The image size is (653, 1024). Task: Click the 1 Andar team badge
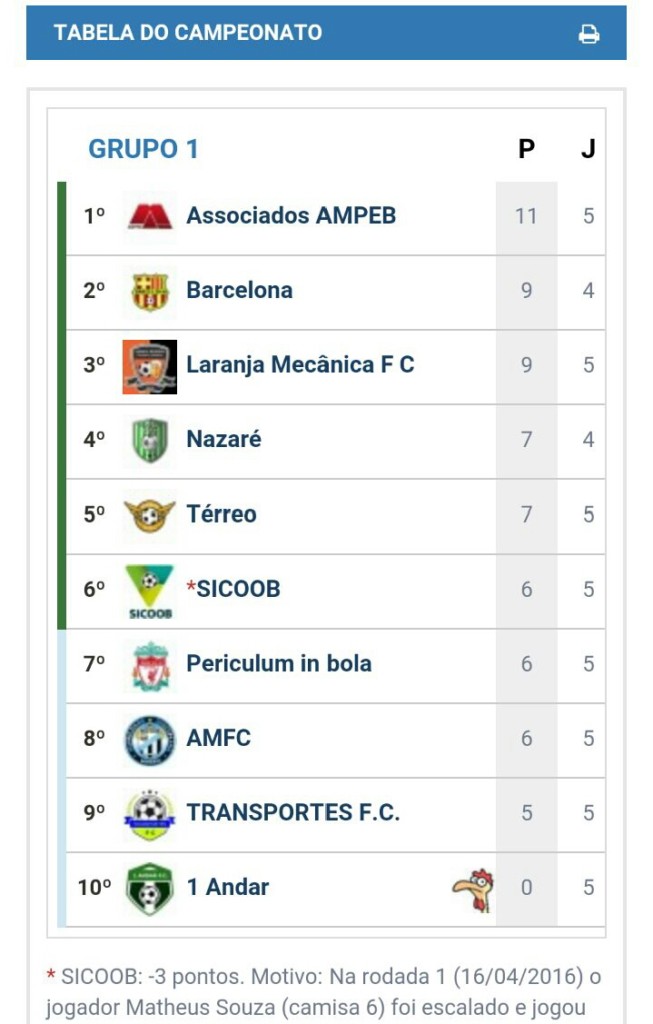tap(150, 888)
